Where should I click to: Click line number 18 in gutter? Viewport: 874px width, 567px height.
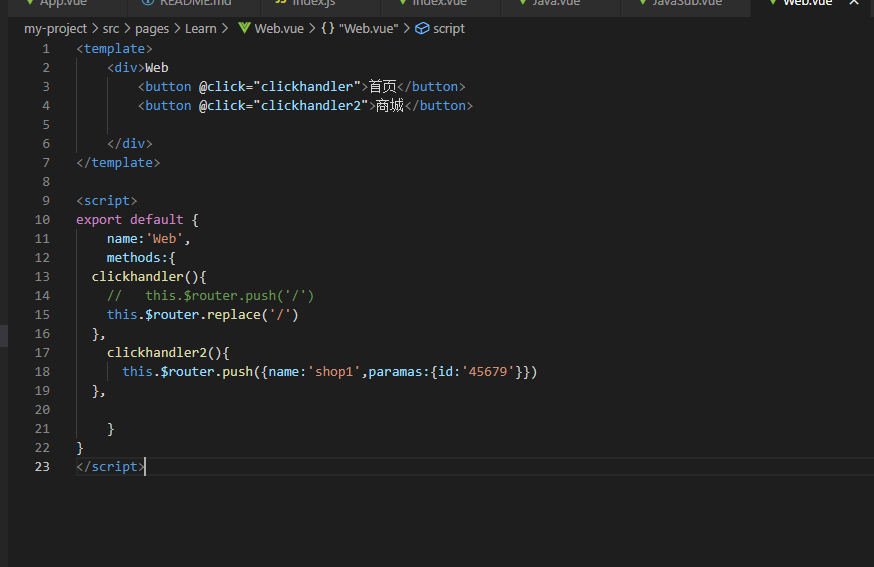coord(42,372)
